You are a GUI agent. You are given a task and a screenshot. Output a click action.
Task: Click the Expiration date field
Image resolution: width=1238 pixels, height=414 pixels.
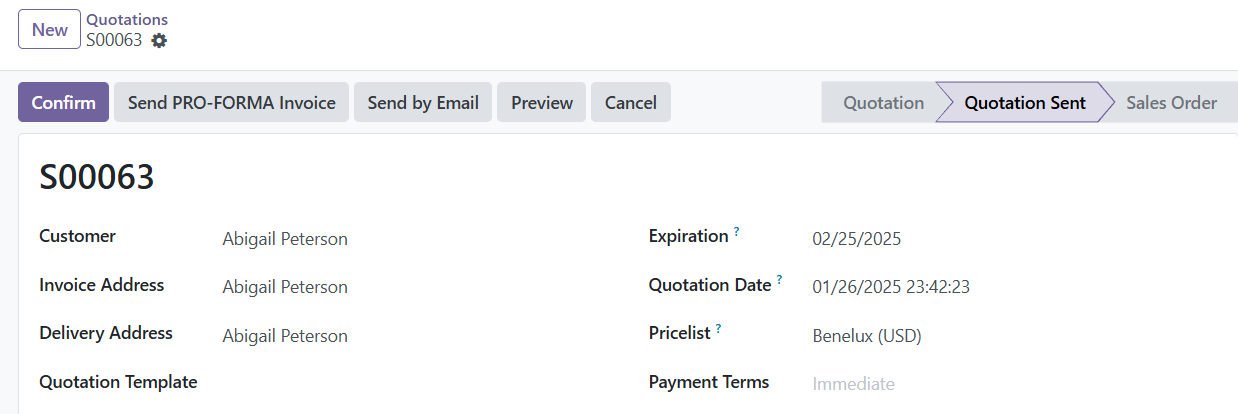pos(1020,239)
